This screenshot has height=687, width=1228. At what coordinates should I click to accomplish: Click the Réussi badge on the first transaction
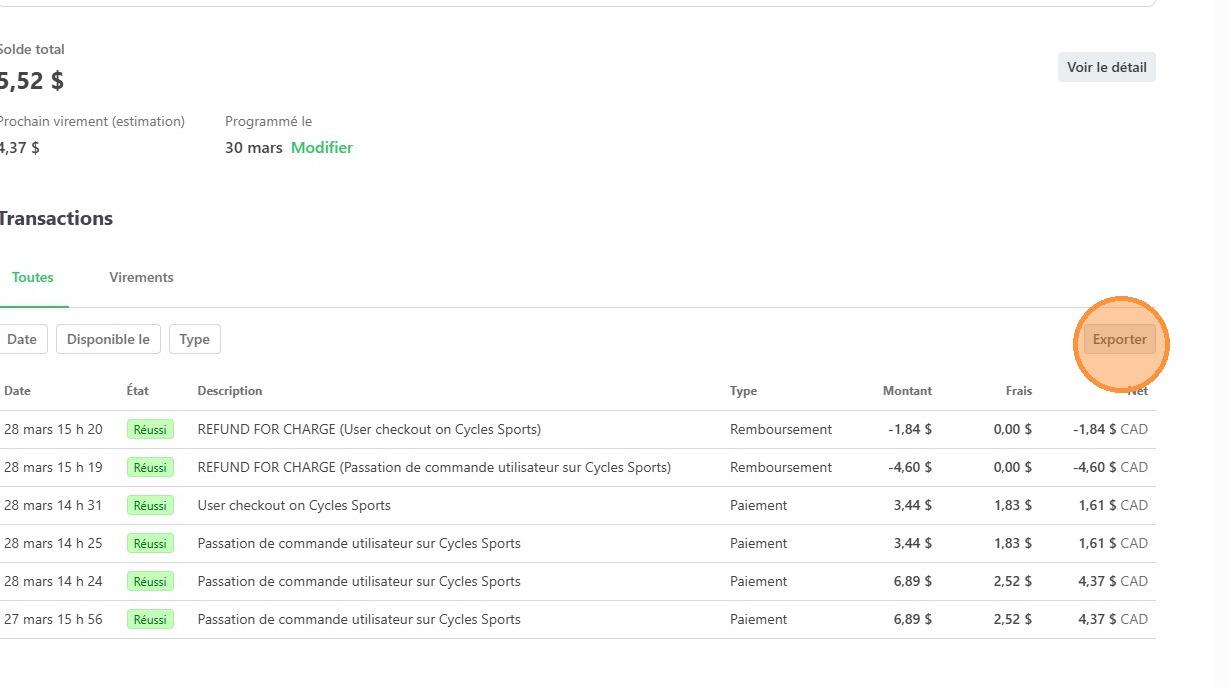pos(150,430)
